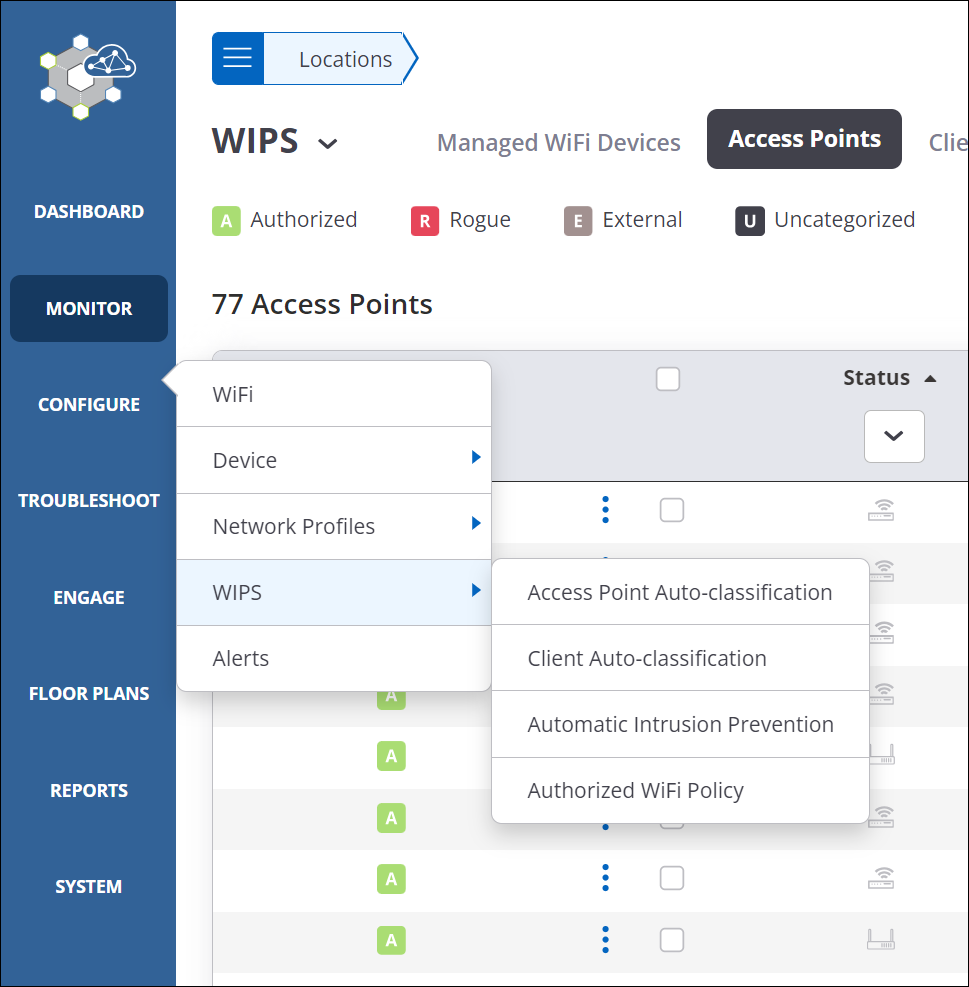The image size is (969, 987).
Task: Toggle the select-all checkbox in the table header
Action: pos(668,379)
